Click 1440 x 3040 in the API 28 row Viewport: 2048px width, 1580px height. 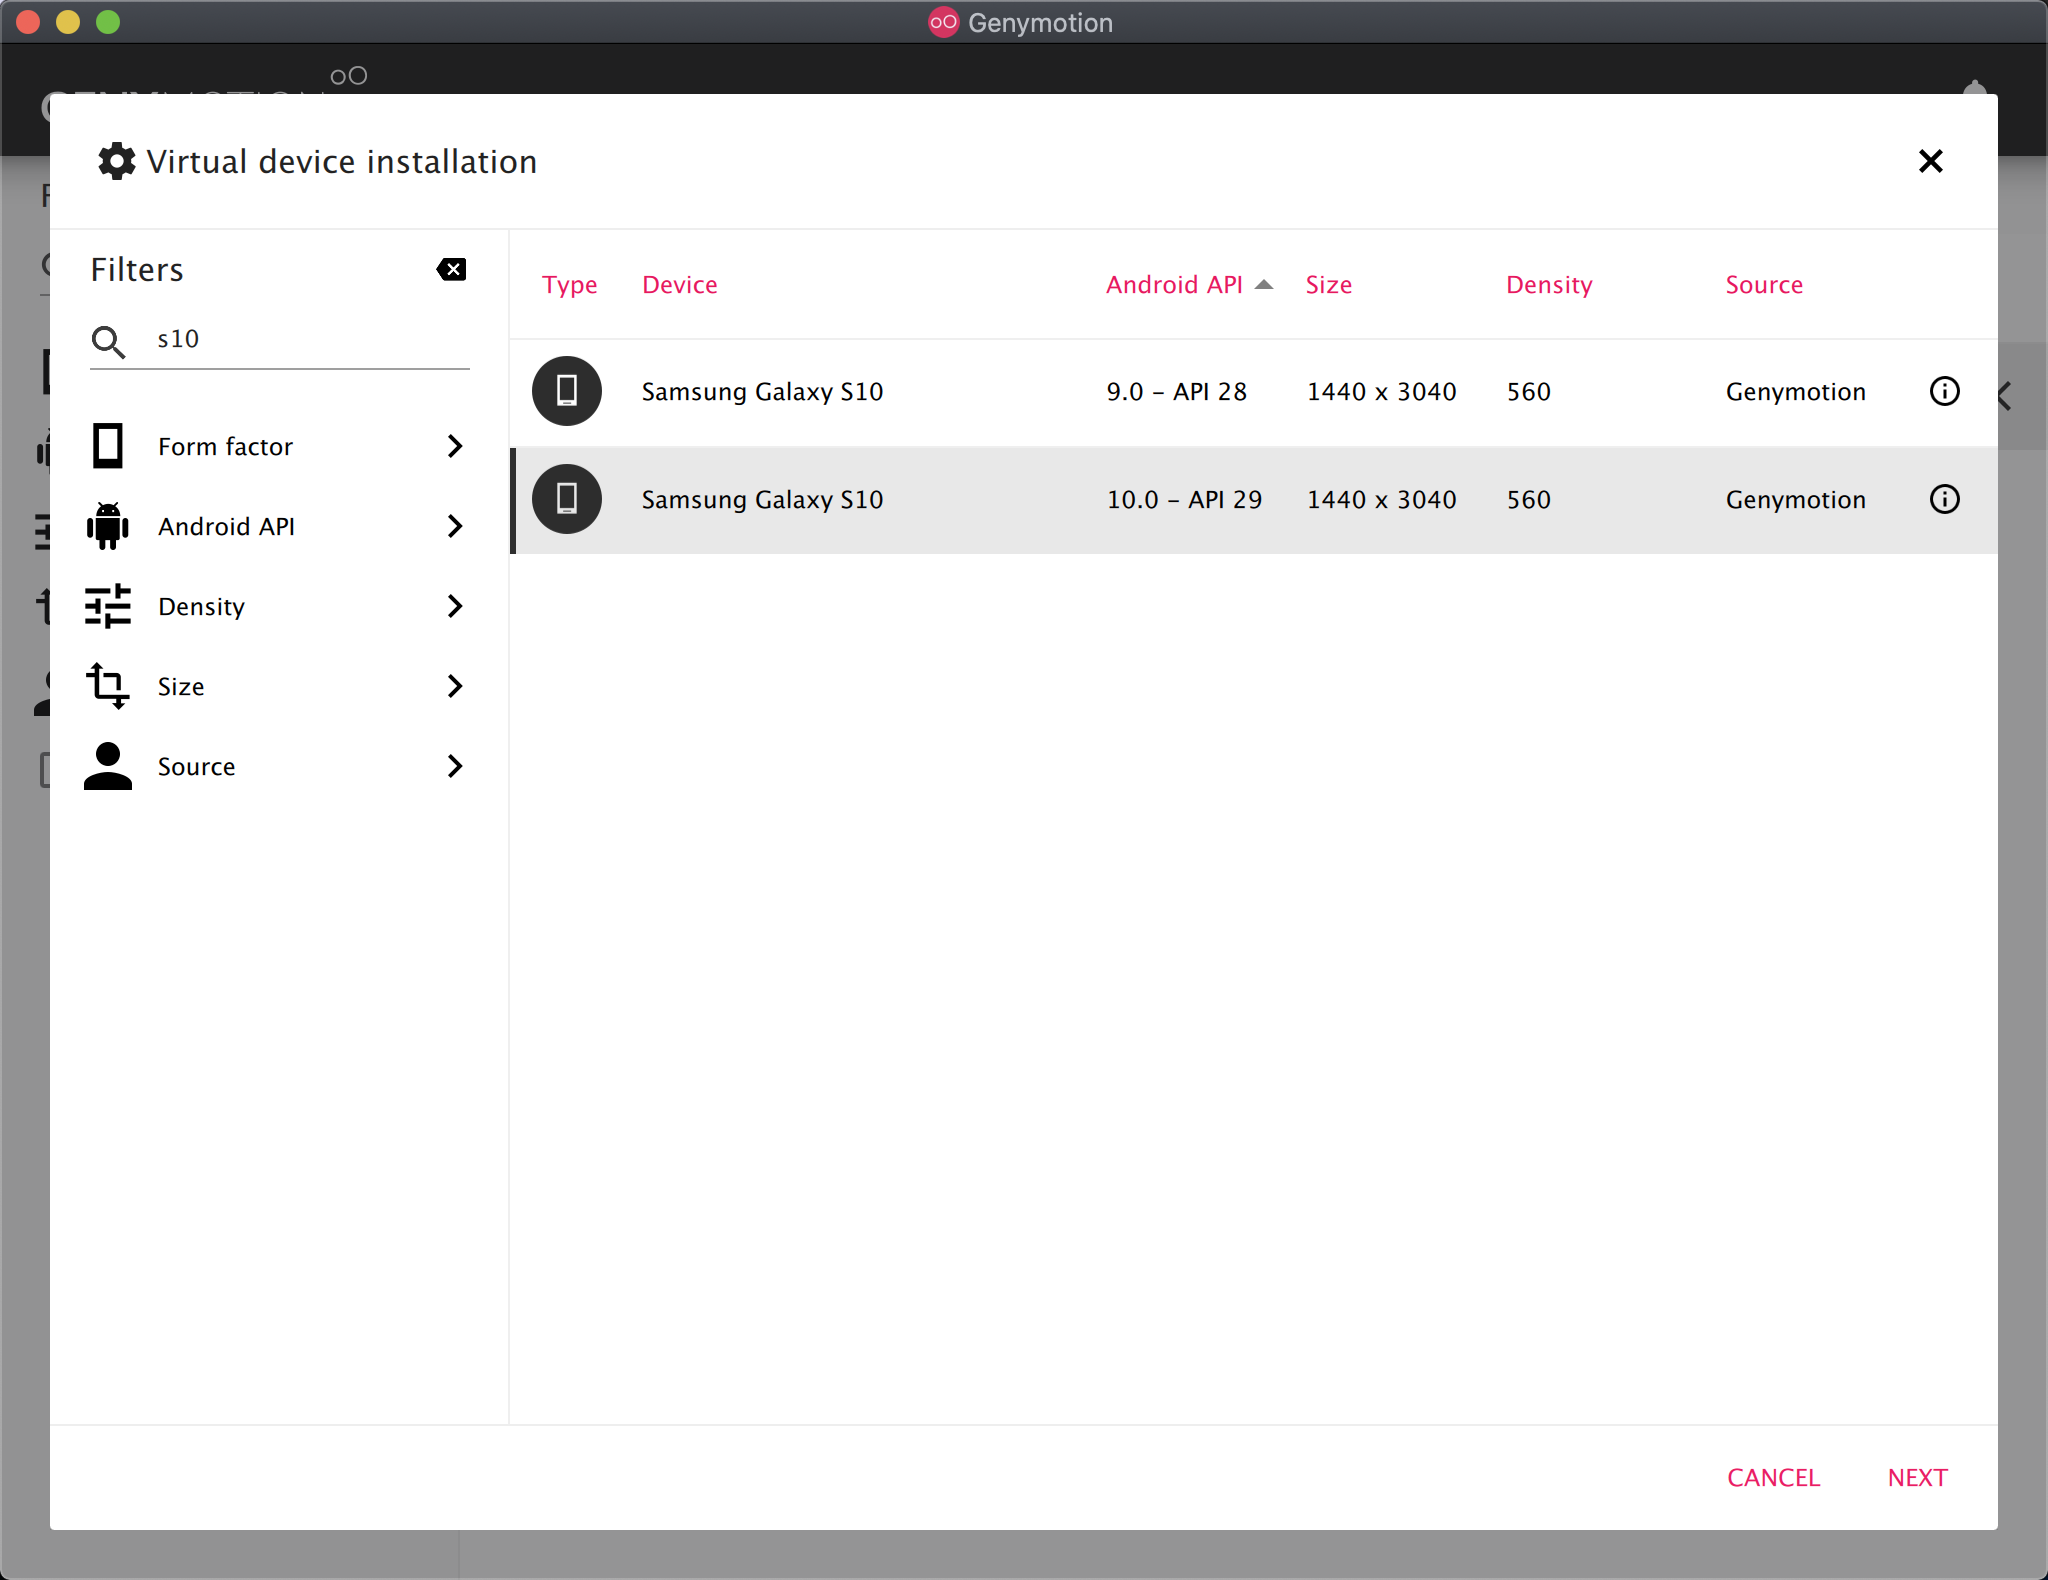(x=1382, y=391)
